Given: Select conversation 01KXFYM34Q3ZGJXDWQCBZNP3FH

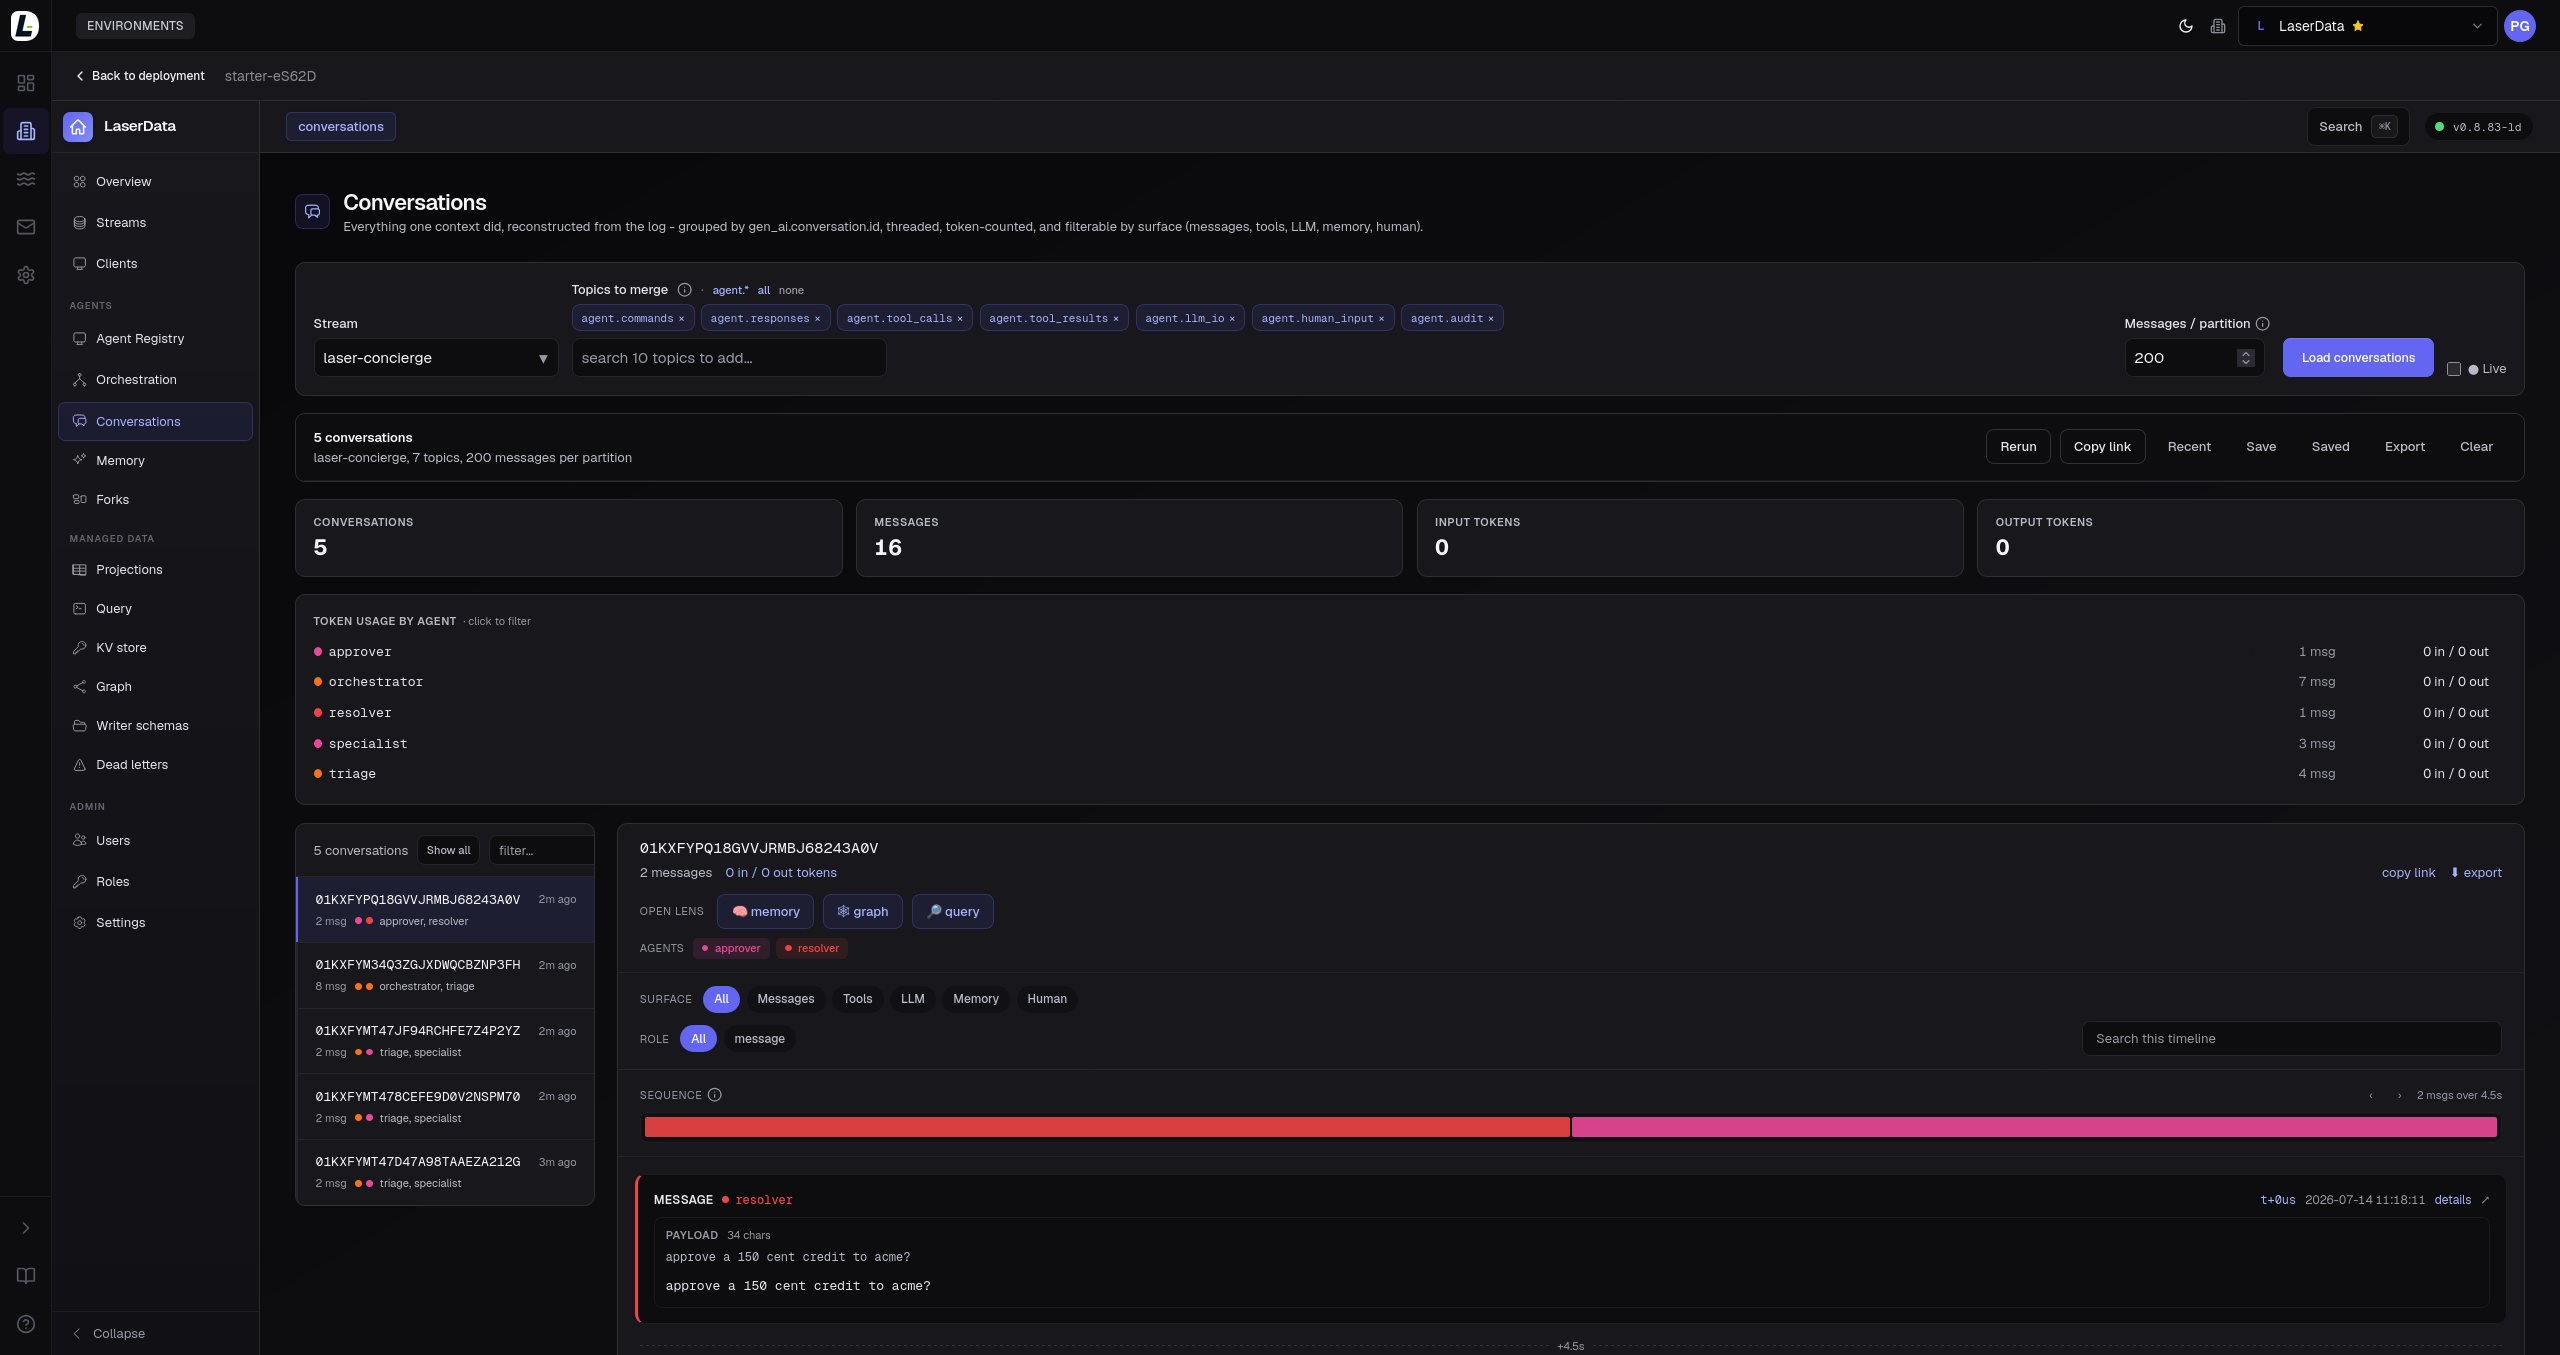Looking at the screenshot, I should coord(446,975).
